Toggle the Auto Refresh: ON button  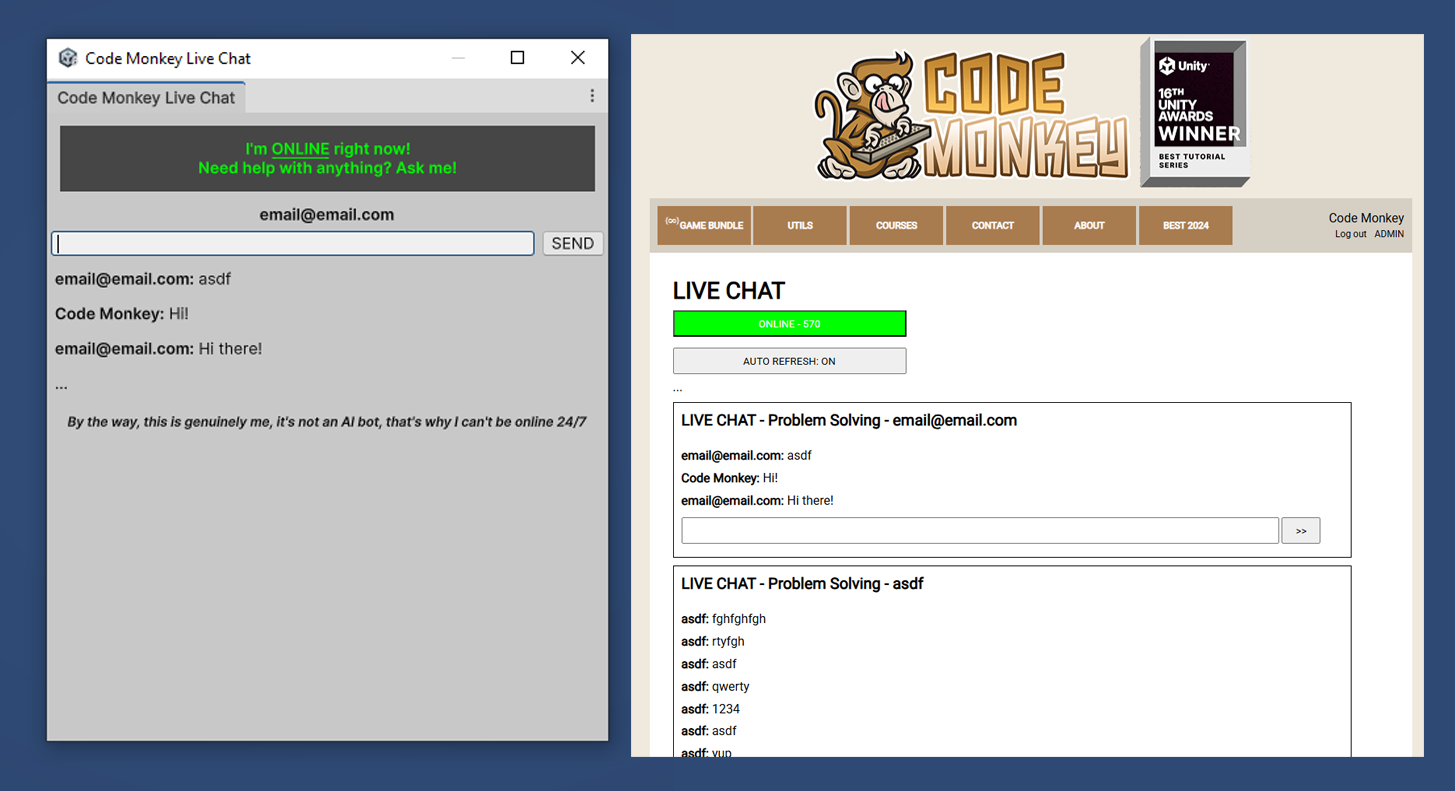789,361
